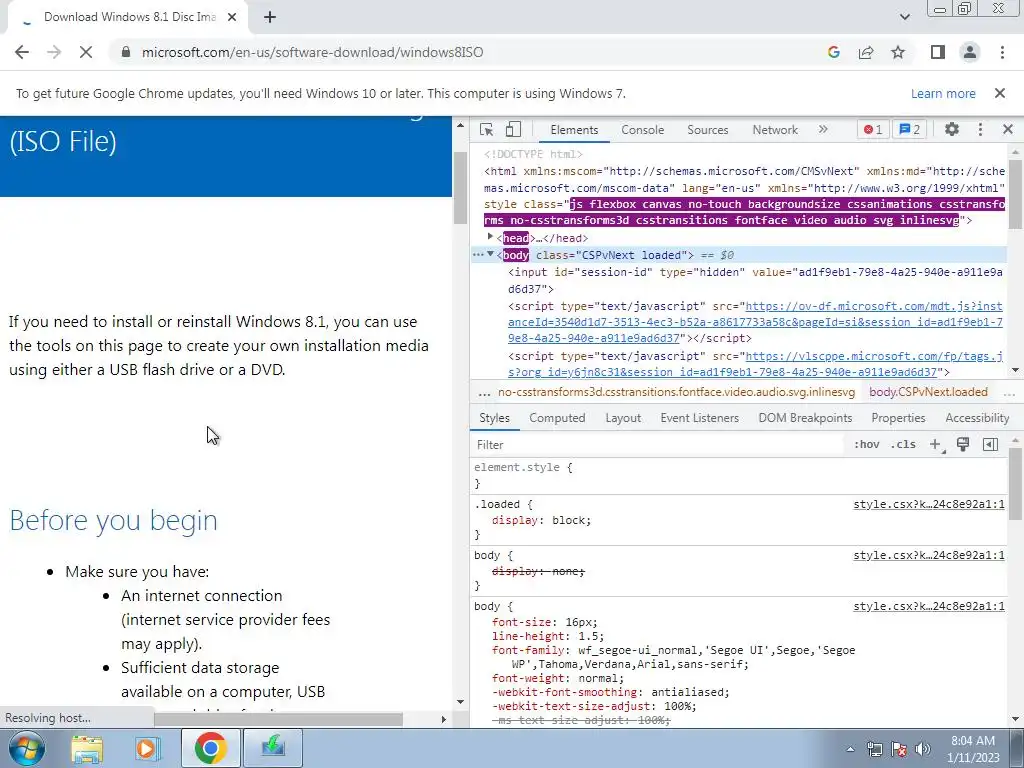Share this page icon
The height and width of the screenshot is (768, 1024).
866,52
